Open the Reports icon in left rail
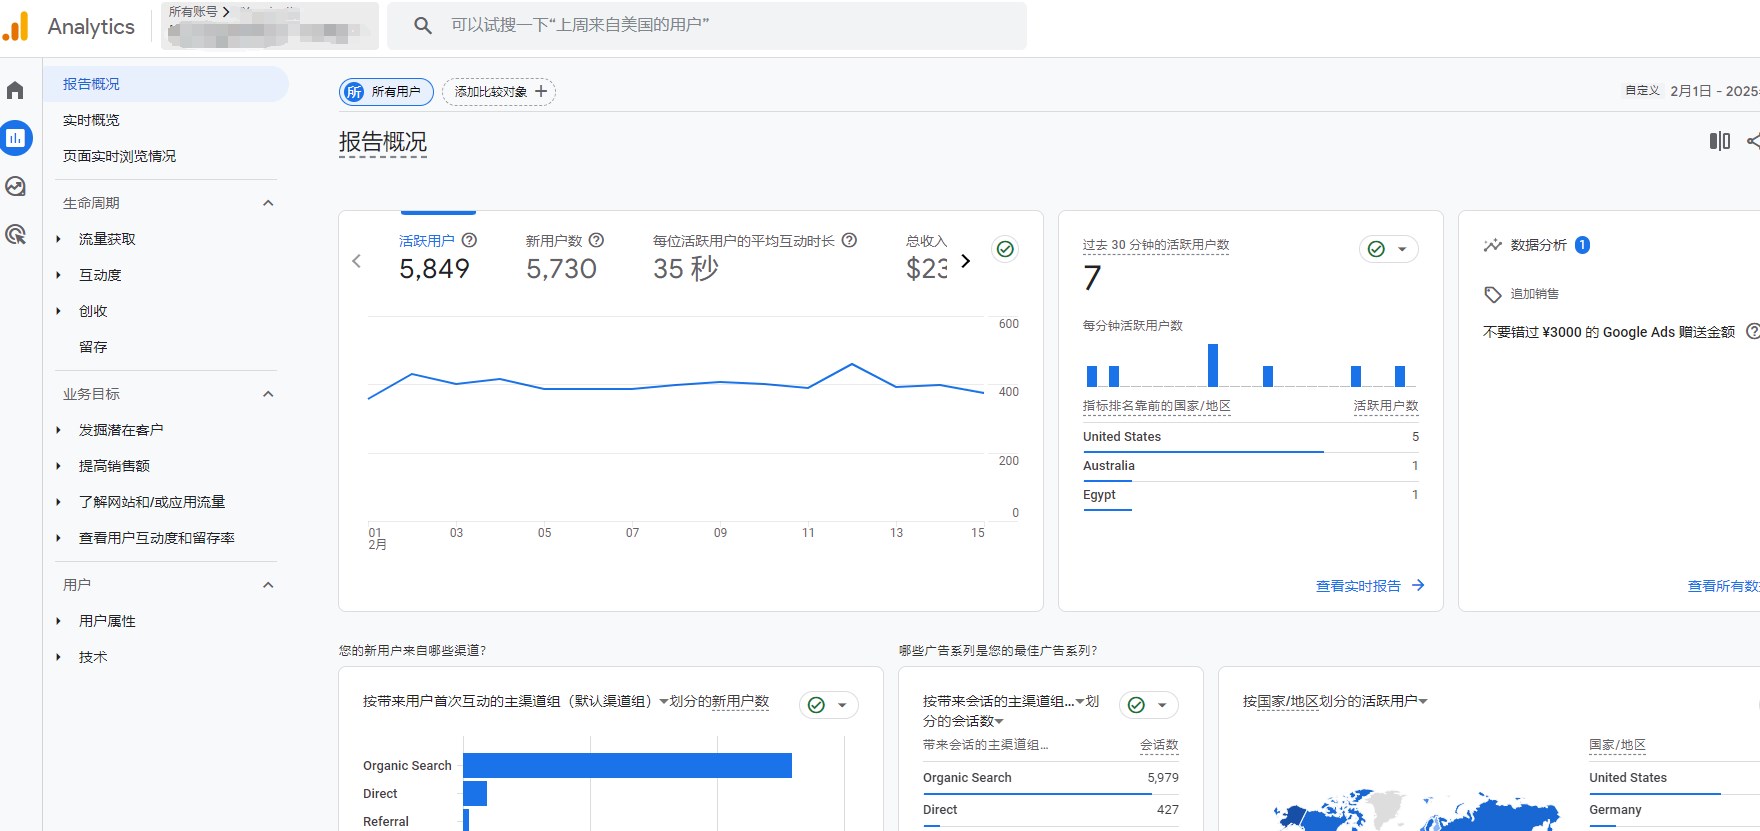 click(16, 138)
